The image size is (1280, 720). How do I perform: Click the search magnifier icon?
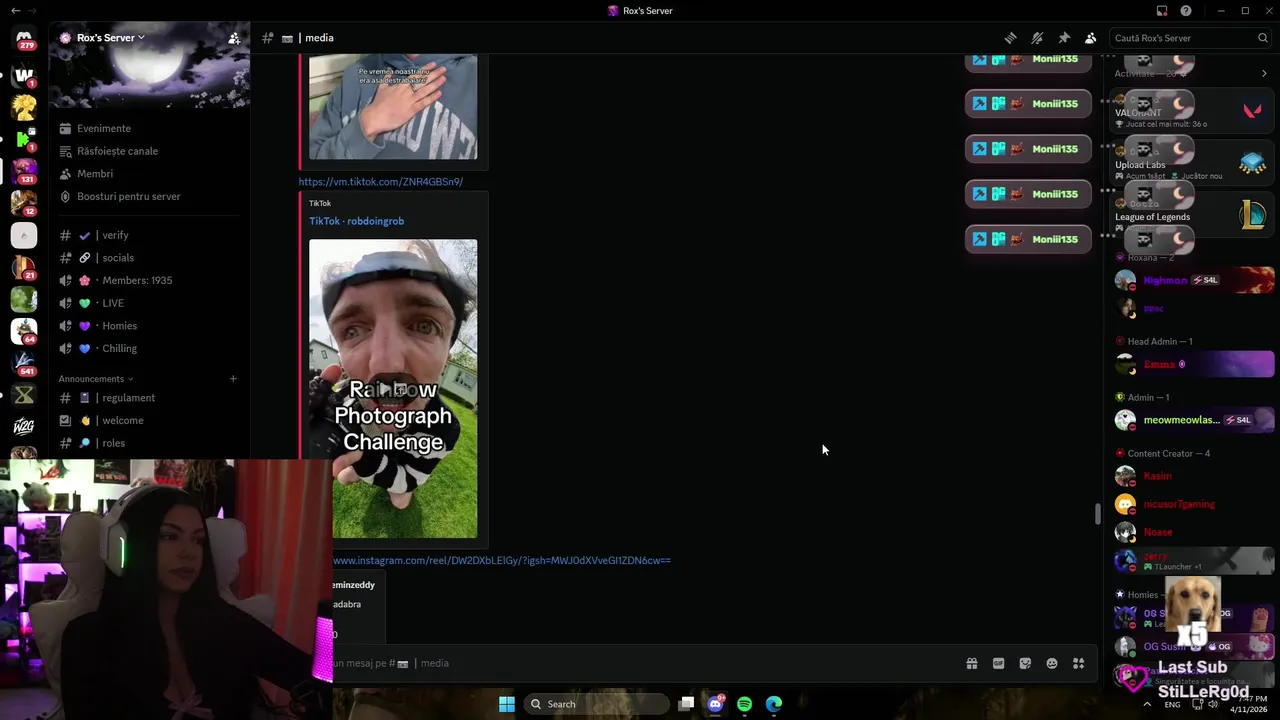pos(1263,38)
